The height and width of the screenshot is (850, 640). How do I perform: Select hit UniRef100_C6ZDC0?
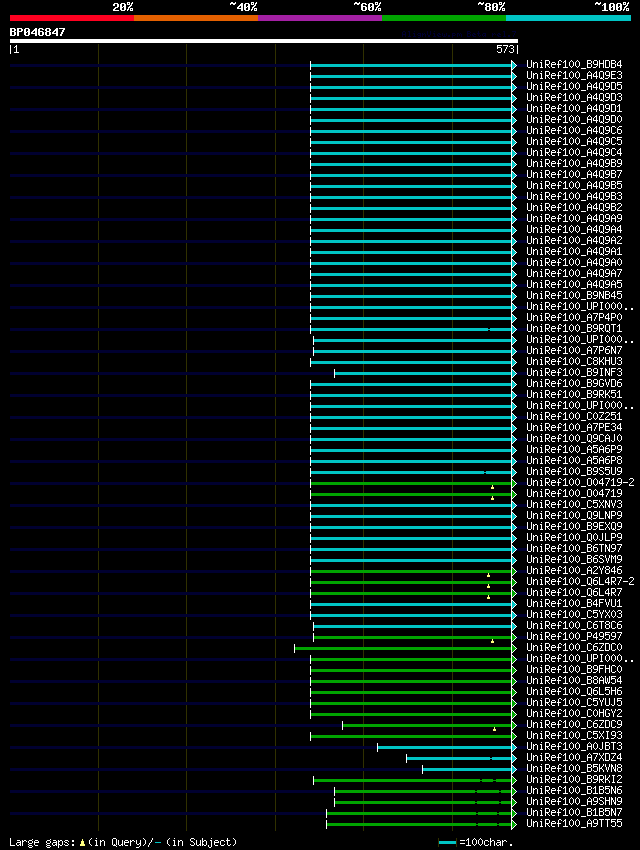574,648
